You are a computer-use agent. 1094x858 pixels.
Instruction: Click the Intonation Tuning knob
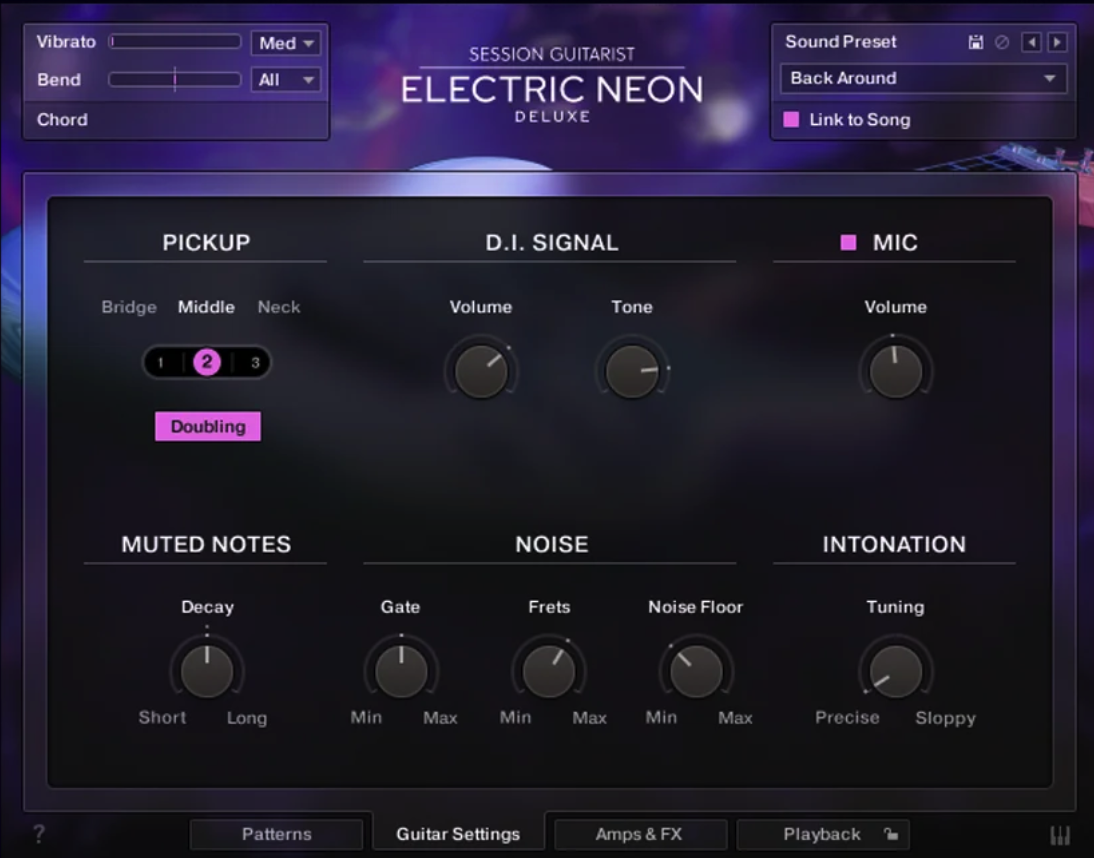896,671
